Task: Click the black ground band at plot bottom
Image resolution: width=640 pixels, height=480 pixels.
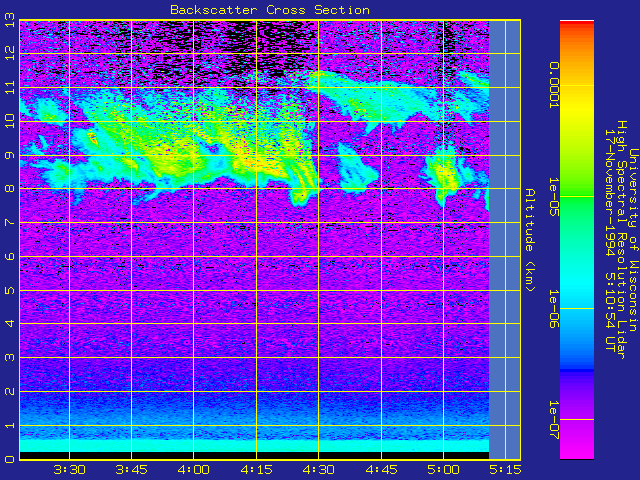Action: click(x=254, y=455)
